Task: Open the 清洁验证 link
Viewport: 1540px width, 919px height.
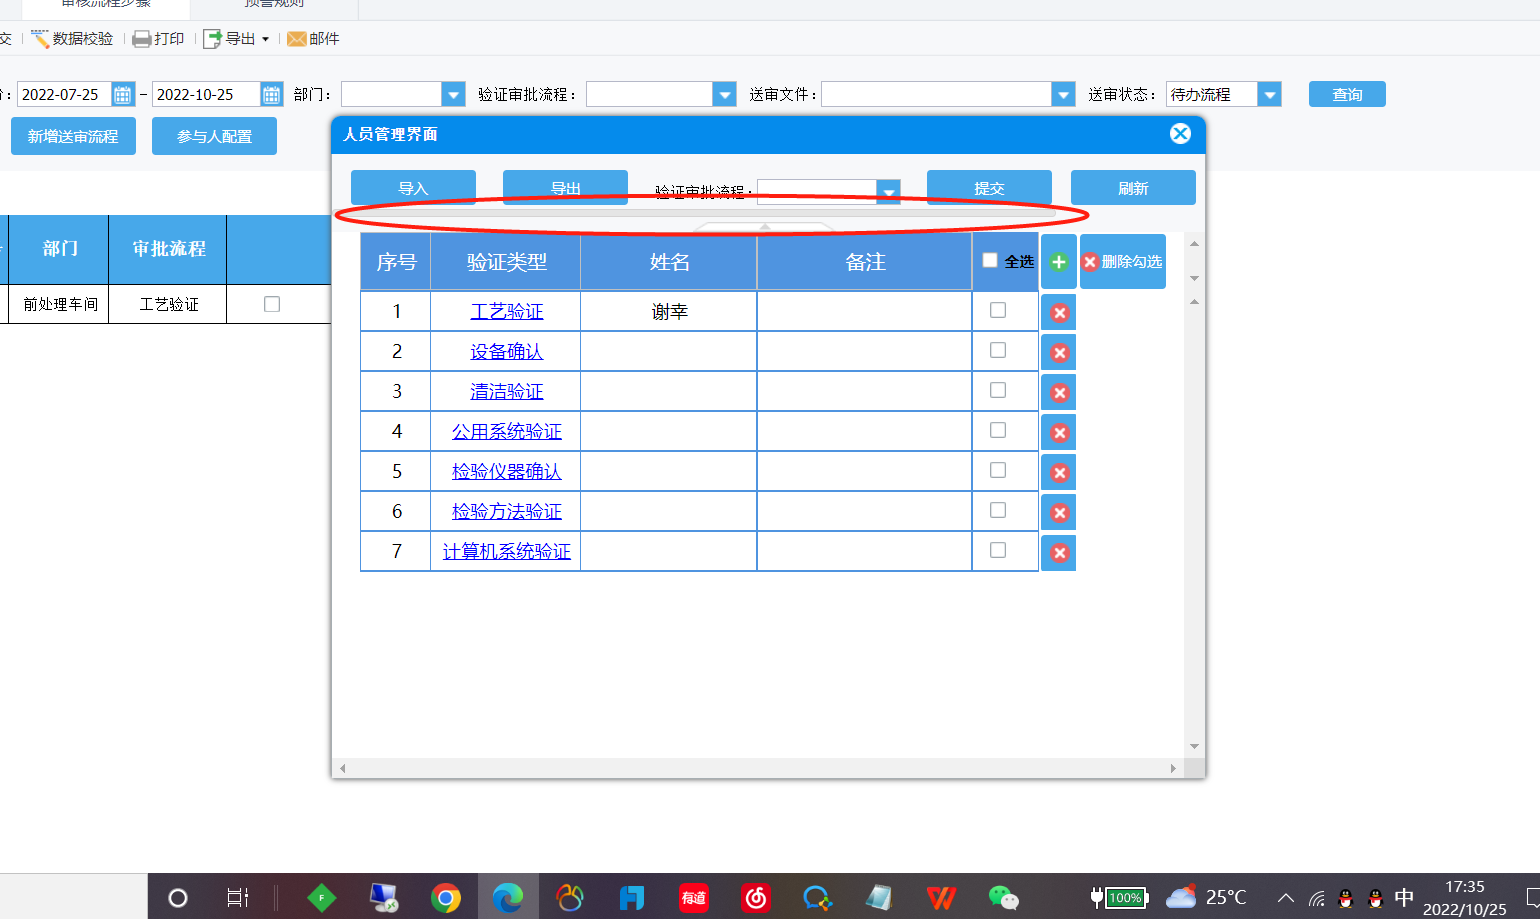Action: coord(507,391)
